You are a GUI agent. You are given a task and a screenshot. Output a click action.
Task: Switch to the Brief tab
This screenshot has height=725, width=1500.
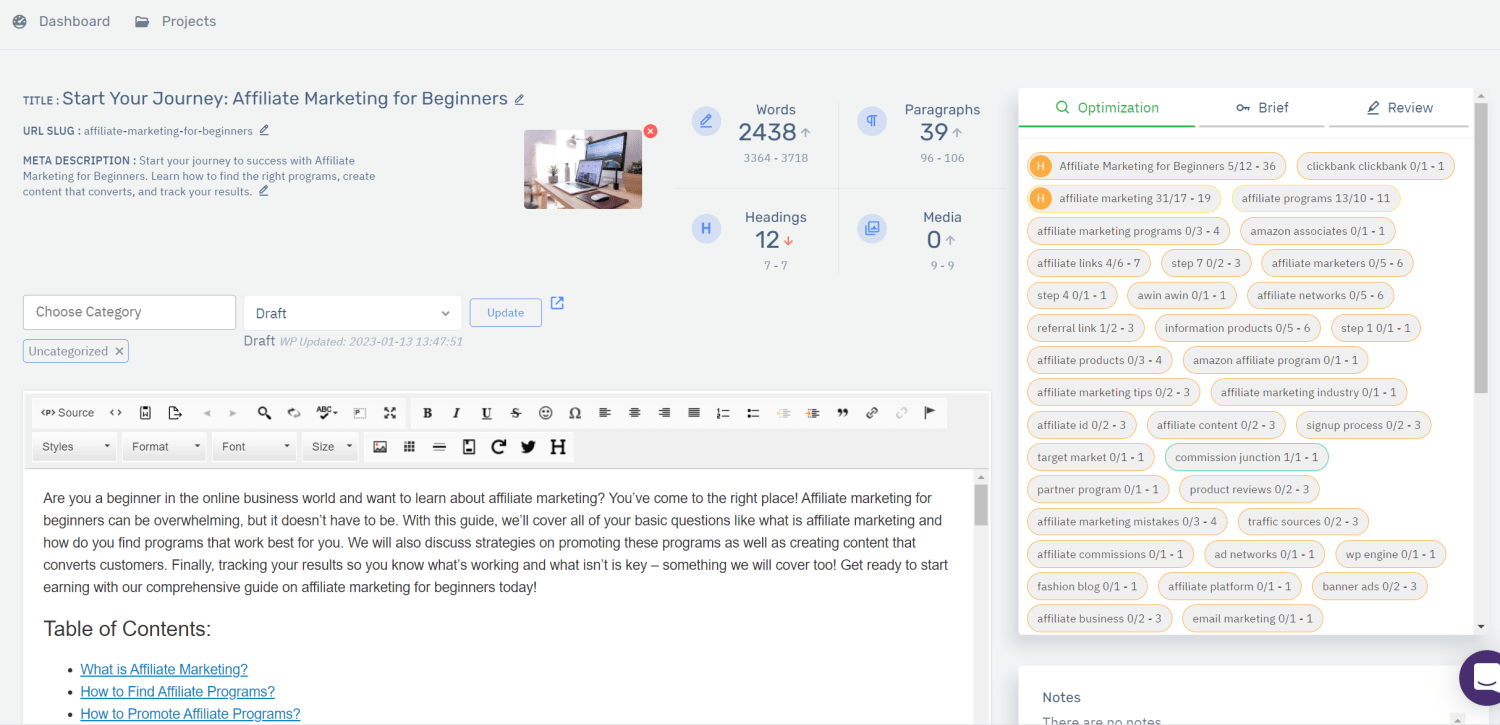point(1262,108)
